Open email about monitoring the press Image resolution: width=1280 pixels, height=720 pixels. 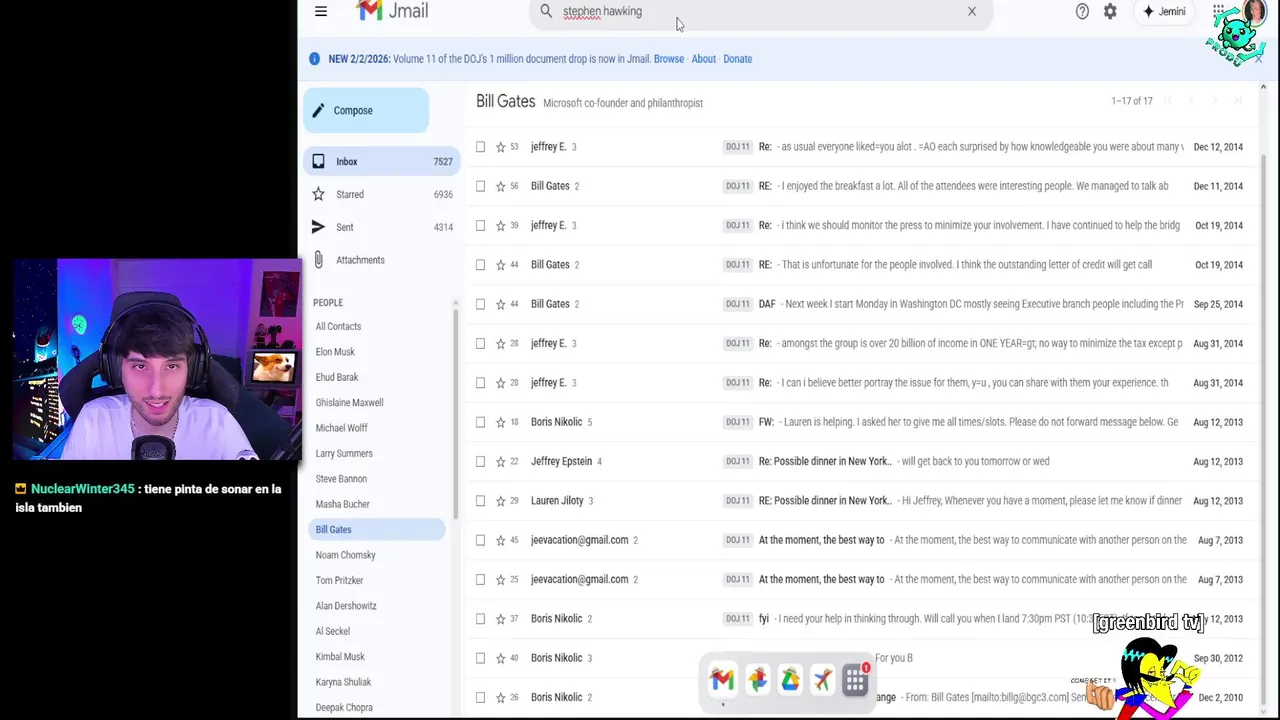[860, 225]
